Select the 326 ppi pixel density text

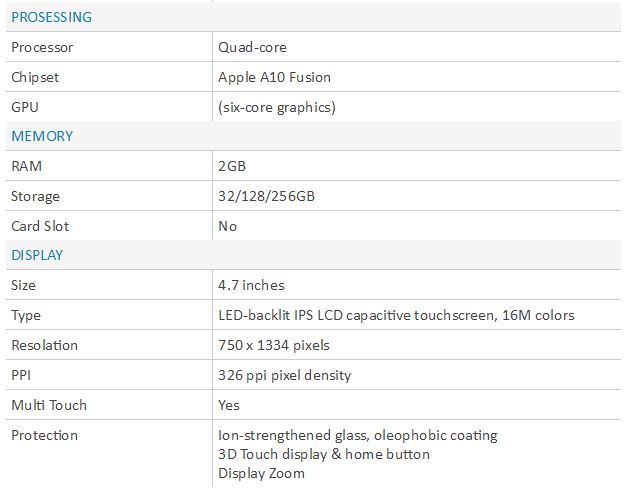tap(284, 375)
